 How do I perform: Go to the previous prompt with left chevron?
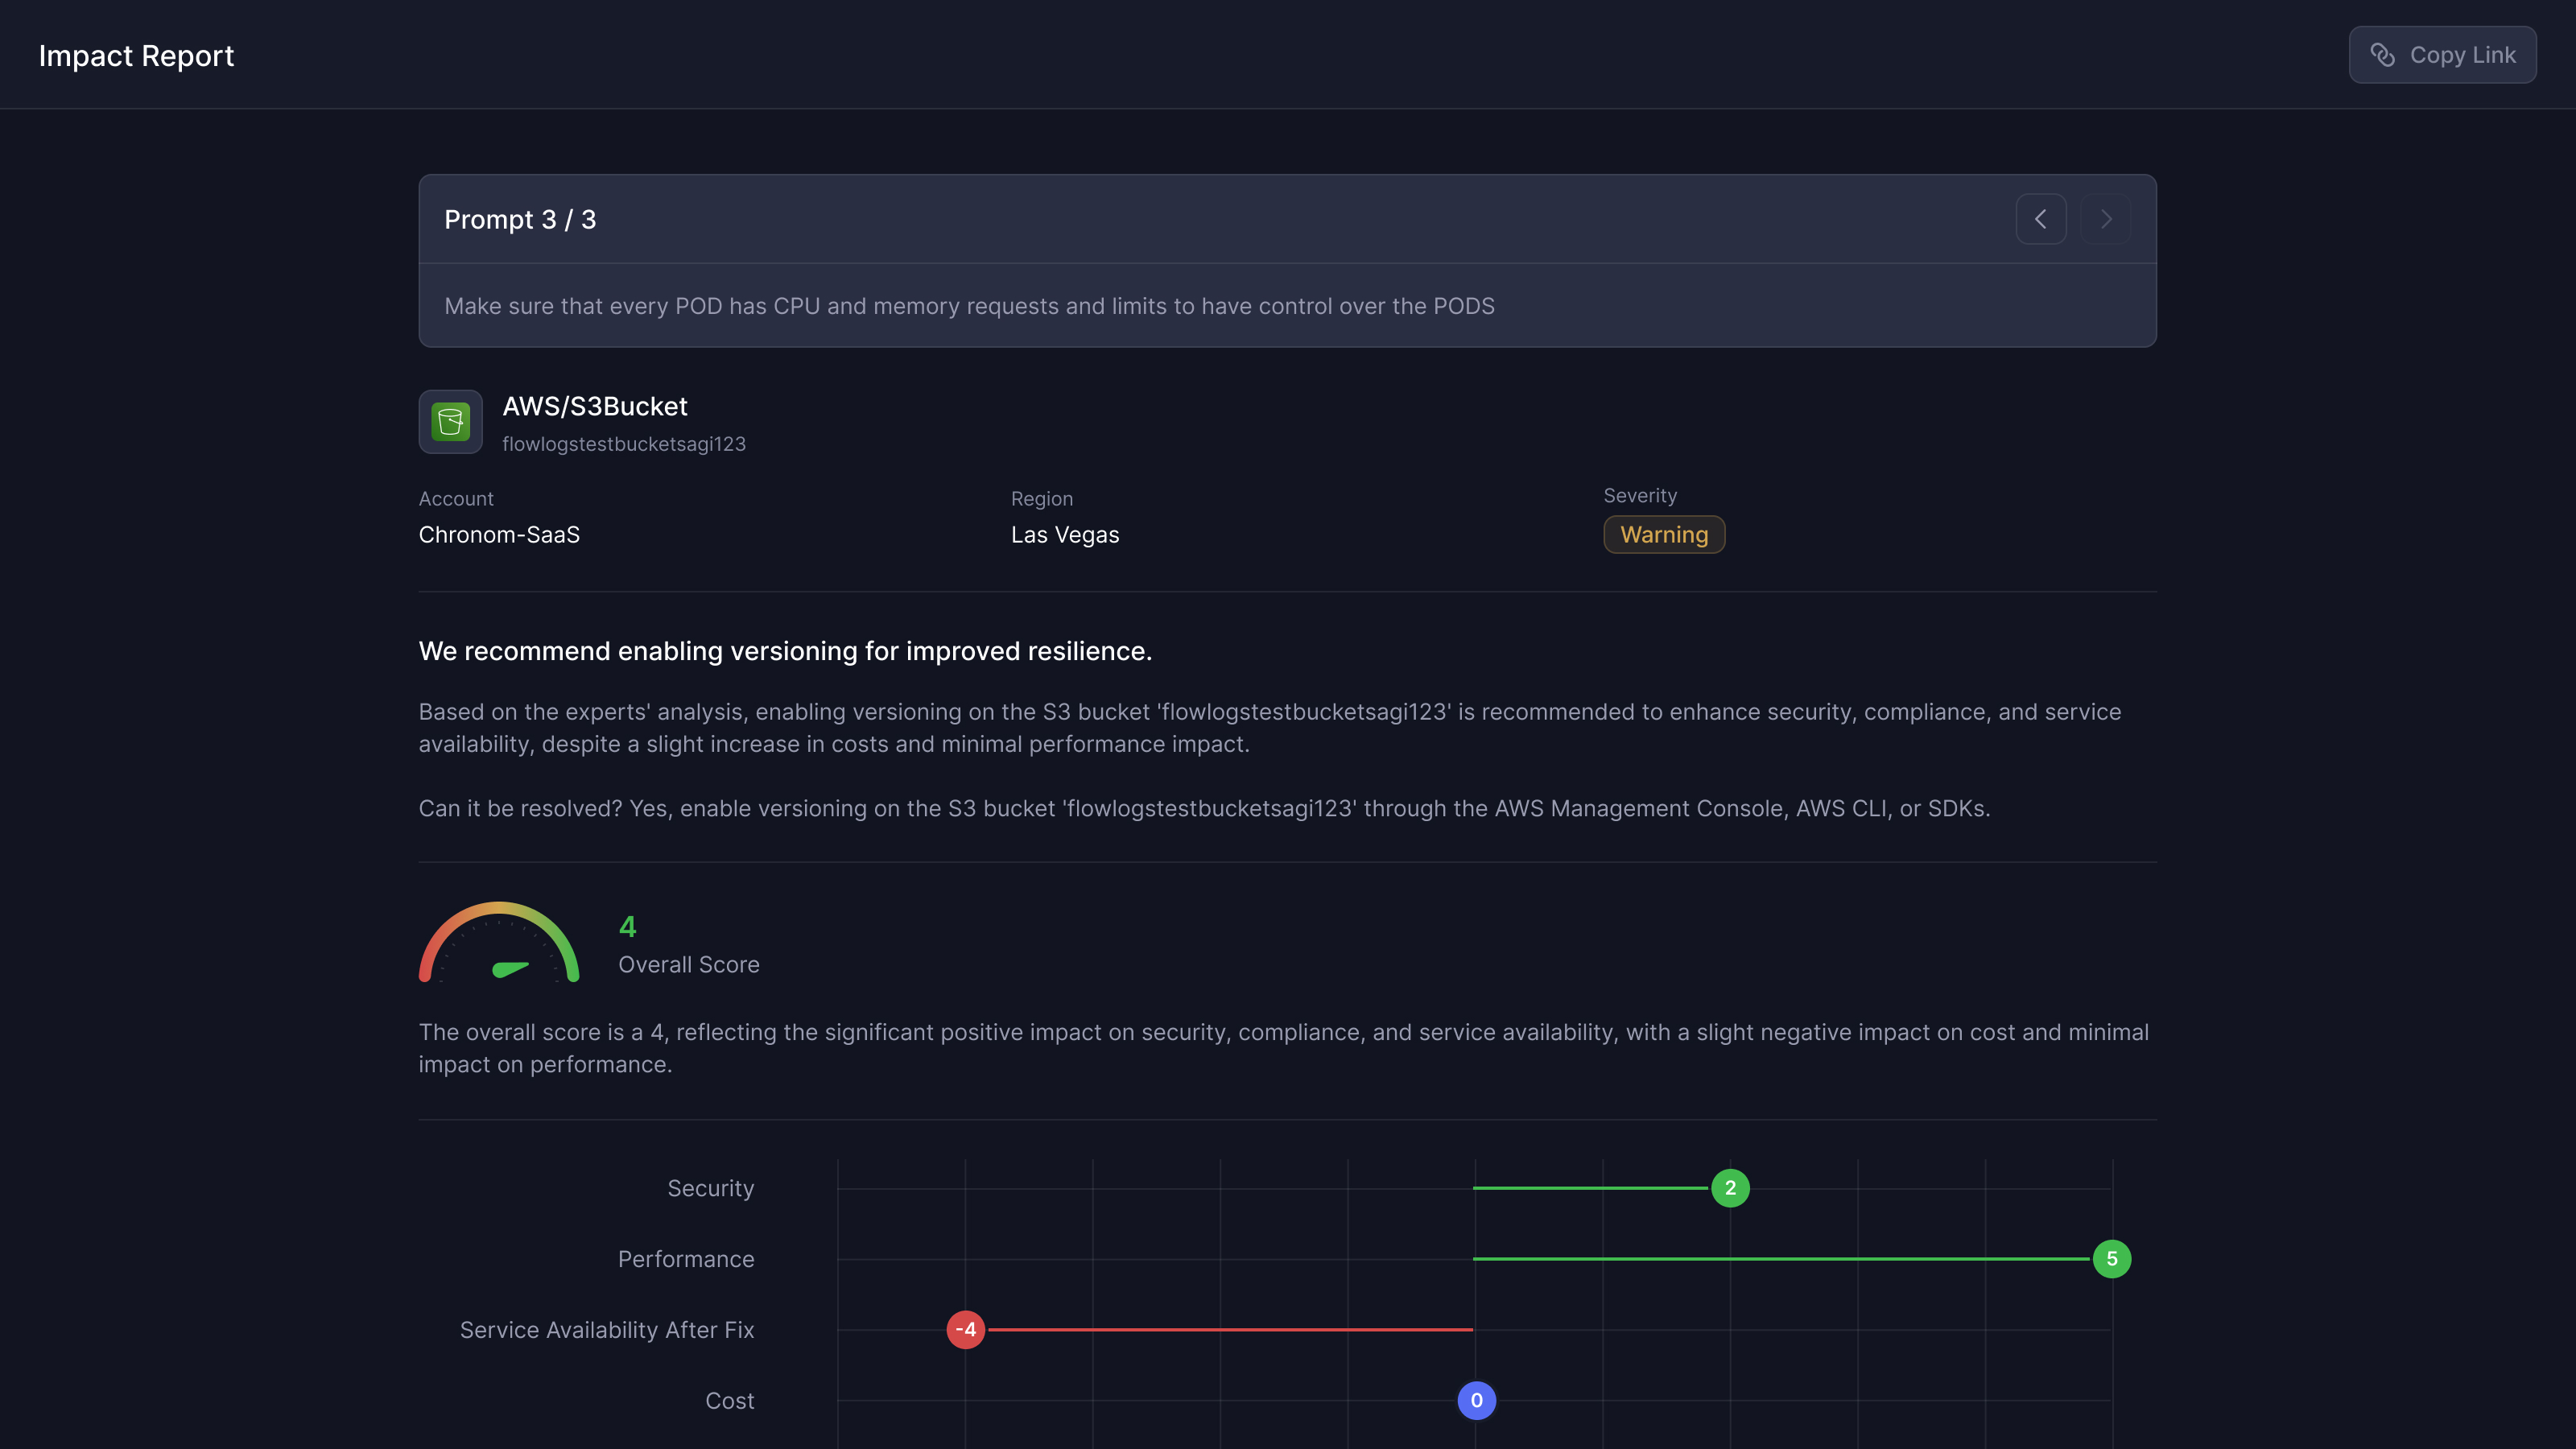click(x=2041, y=219)
